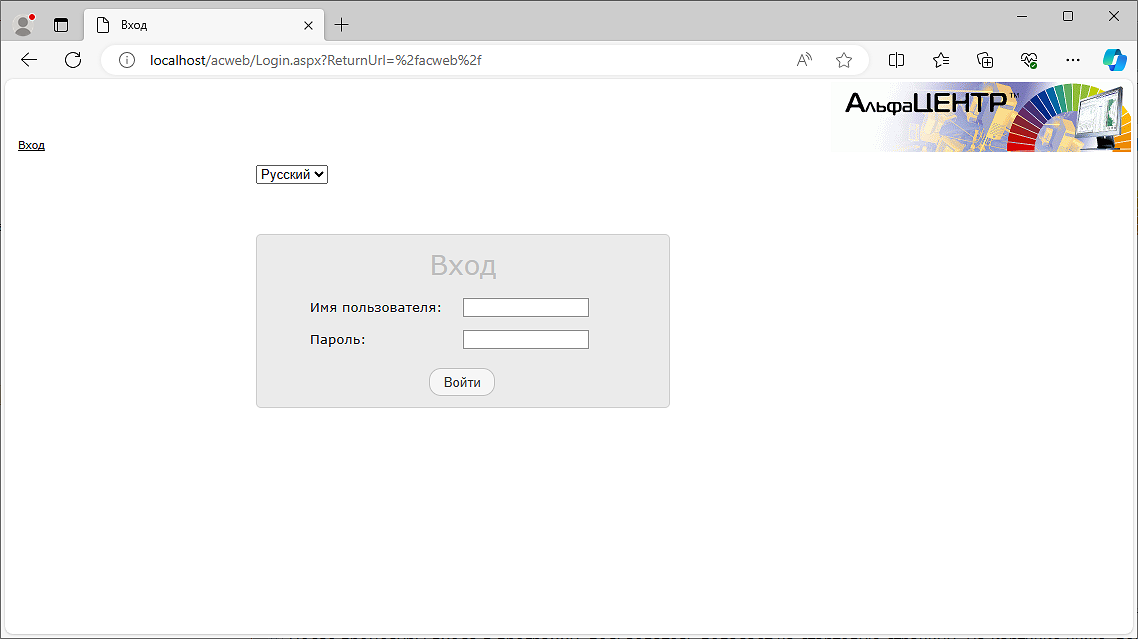Click the Имя пользователя label
Image resolution: width=1138 pixels, height=639 pixels.
pyautogui.click(x=375, y=307)
